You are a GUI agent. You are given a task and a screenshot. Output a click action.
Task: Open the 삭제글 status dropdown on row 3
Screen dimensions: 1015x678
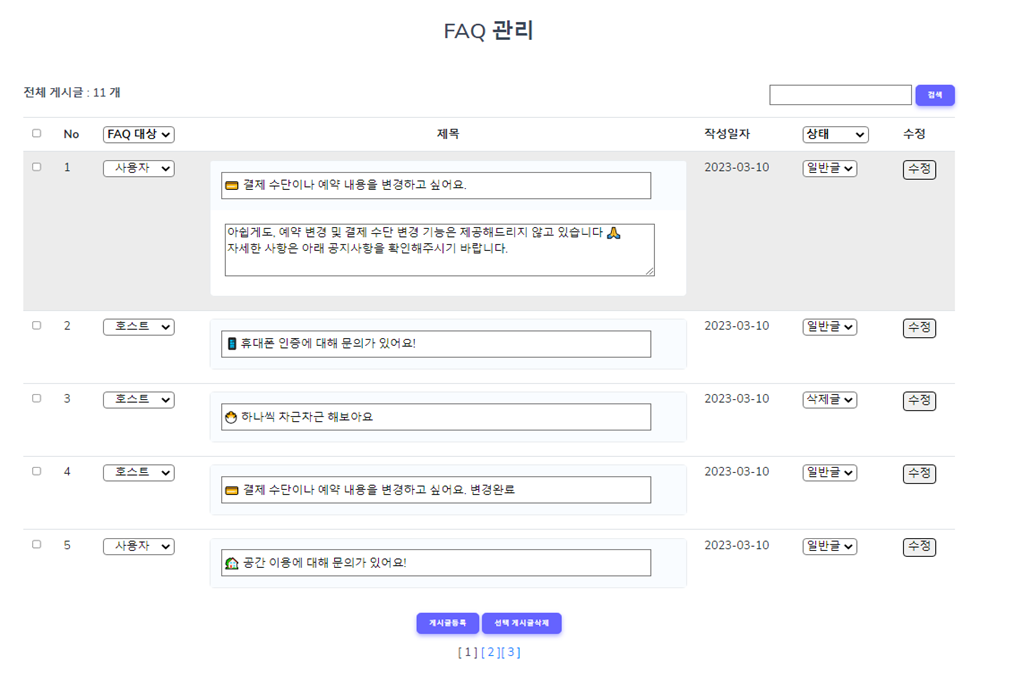pyautogui.click(x=828, y=400)
